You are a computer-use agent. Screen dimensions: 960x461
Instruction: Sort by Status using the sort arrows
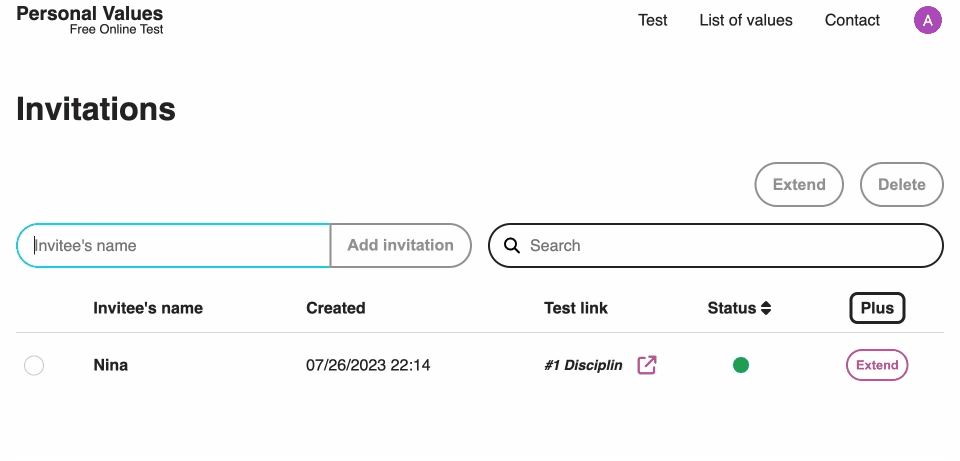pyautogui.click(x=766, y=308)
